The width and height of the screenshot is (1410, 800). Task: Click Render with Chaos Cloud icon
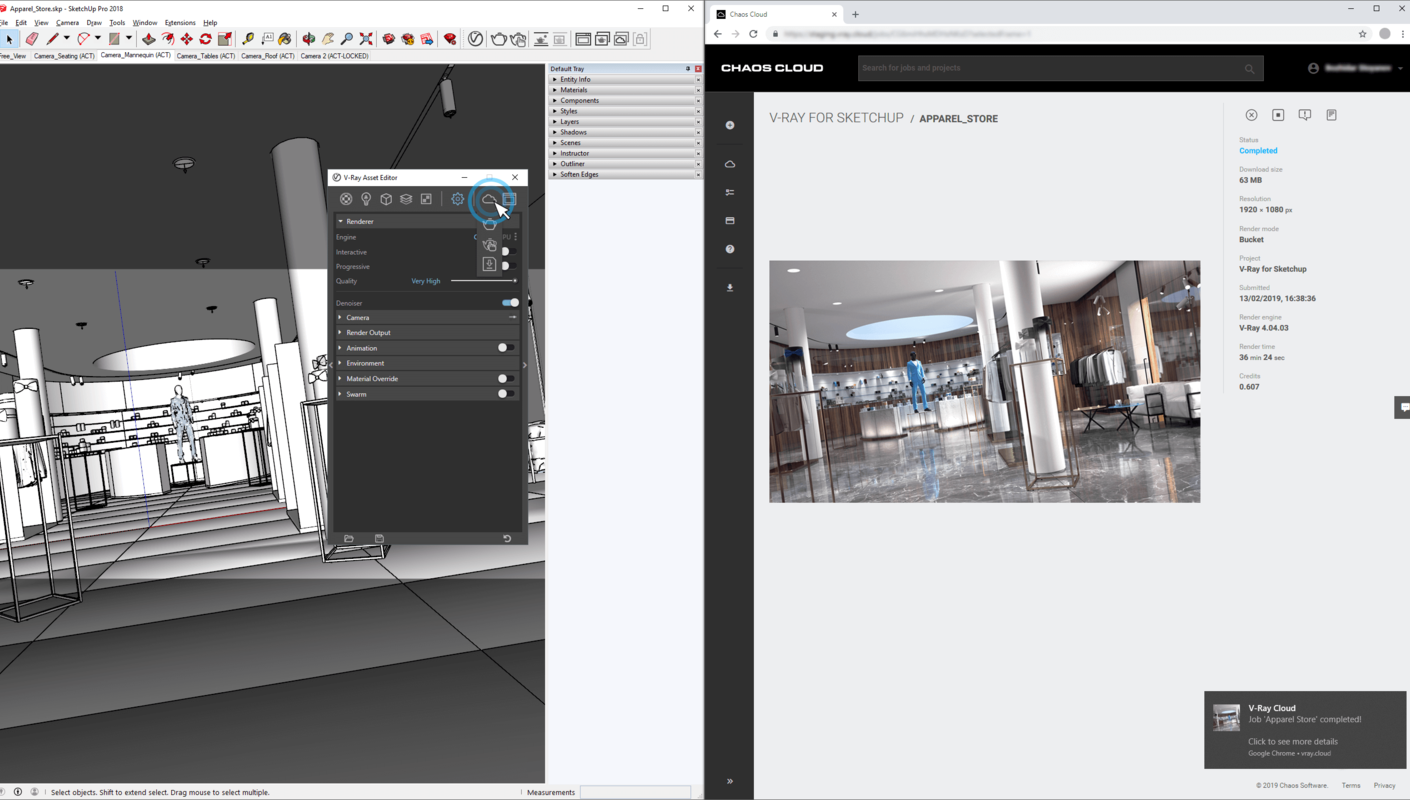489,199
